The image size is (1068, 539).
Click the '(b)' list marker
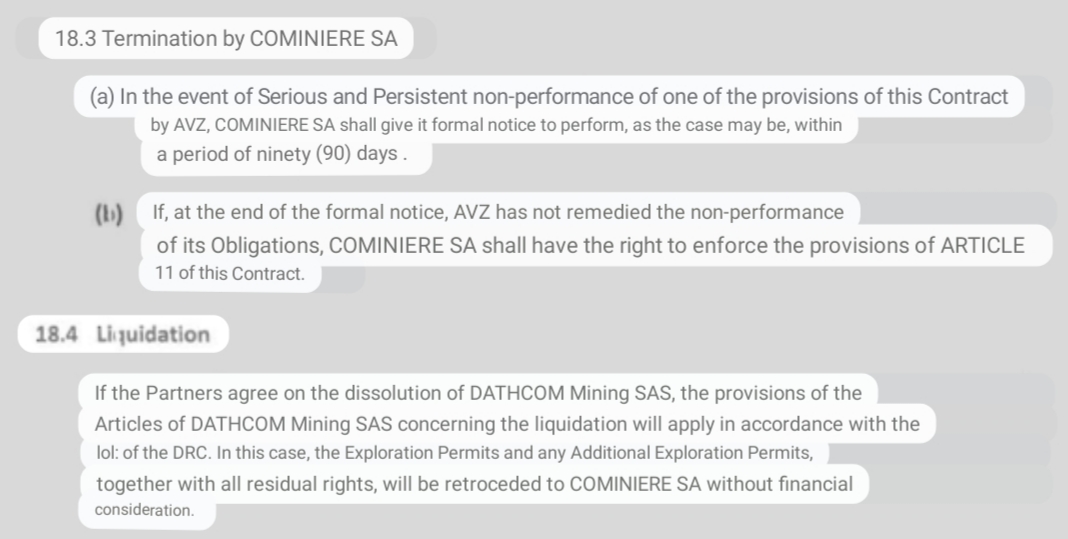107,213
